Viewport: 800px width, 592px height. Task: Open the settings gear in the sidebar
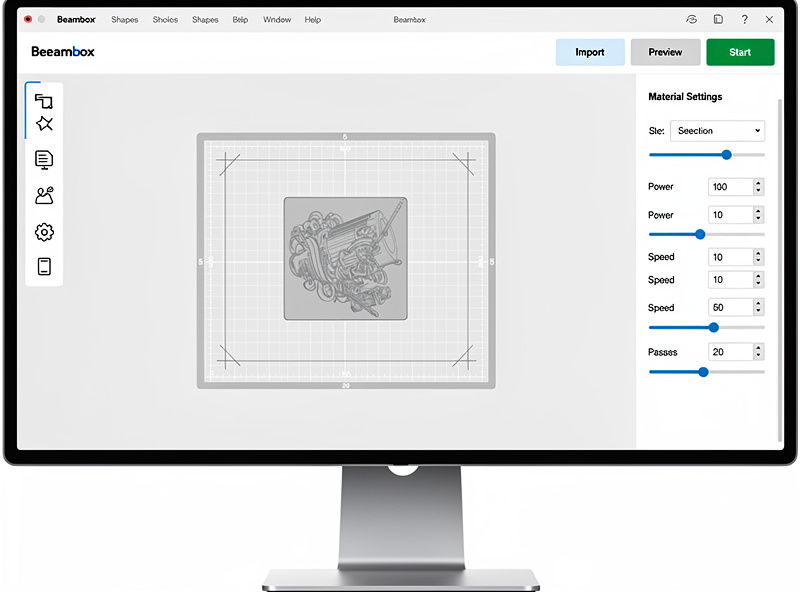(x=44, y=232)
